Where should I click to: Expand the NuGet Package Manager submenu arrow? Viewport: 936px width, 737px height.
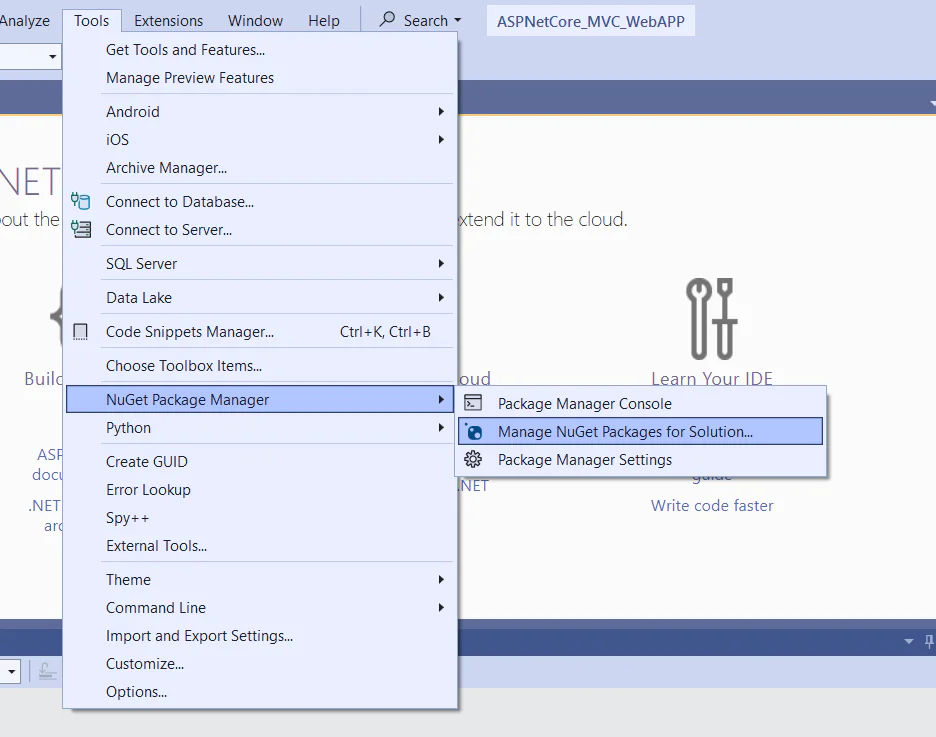tap(441, 399)
